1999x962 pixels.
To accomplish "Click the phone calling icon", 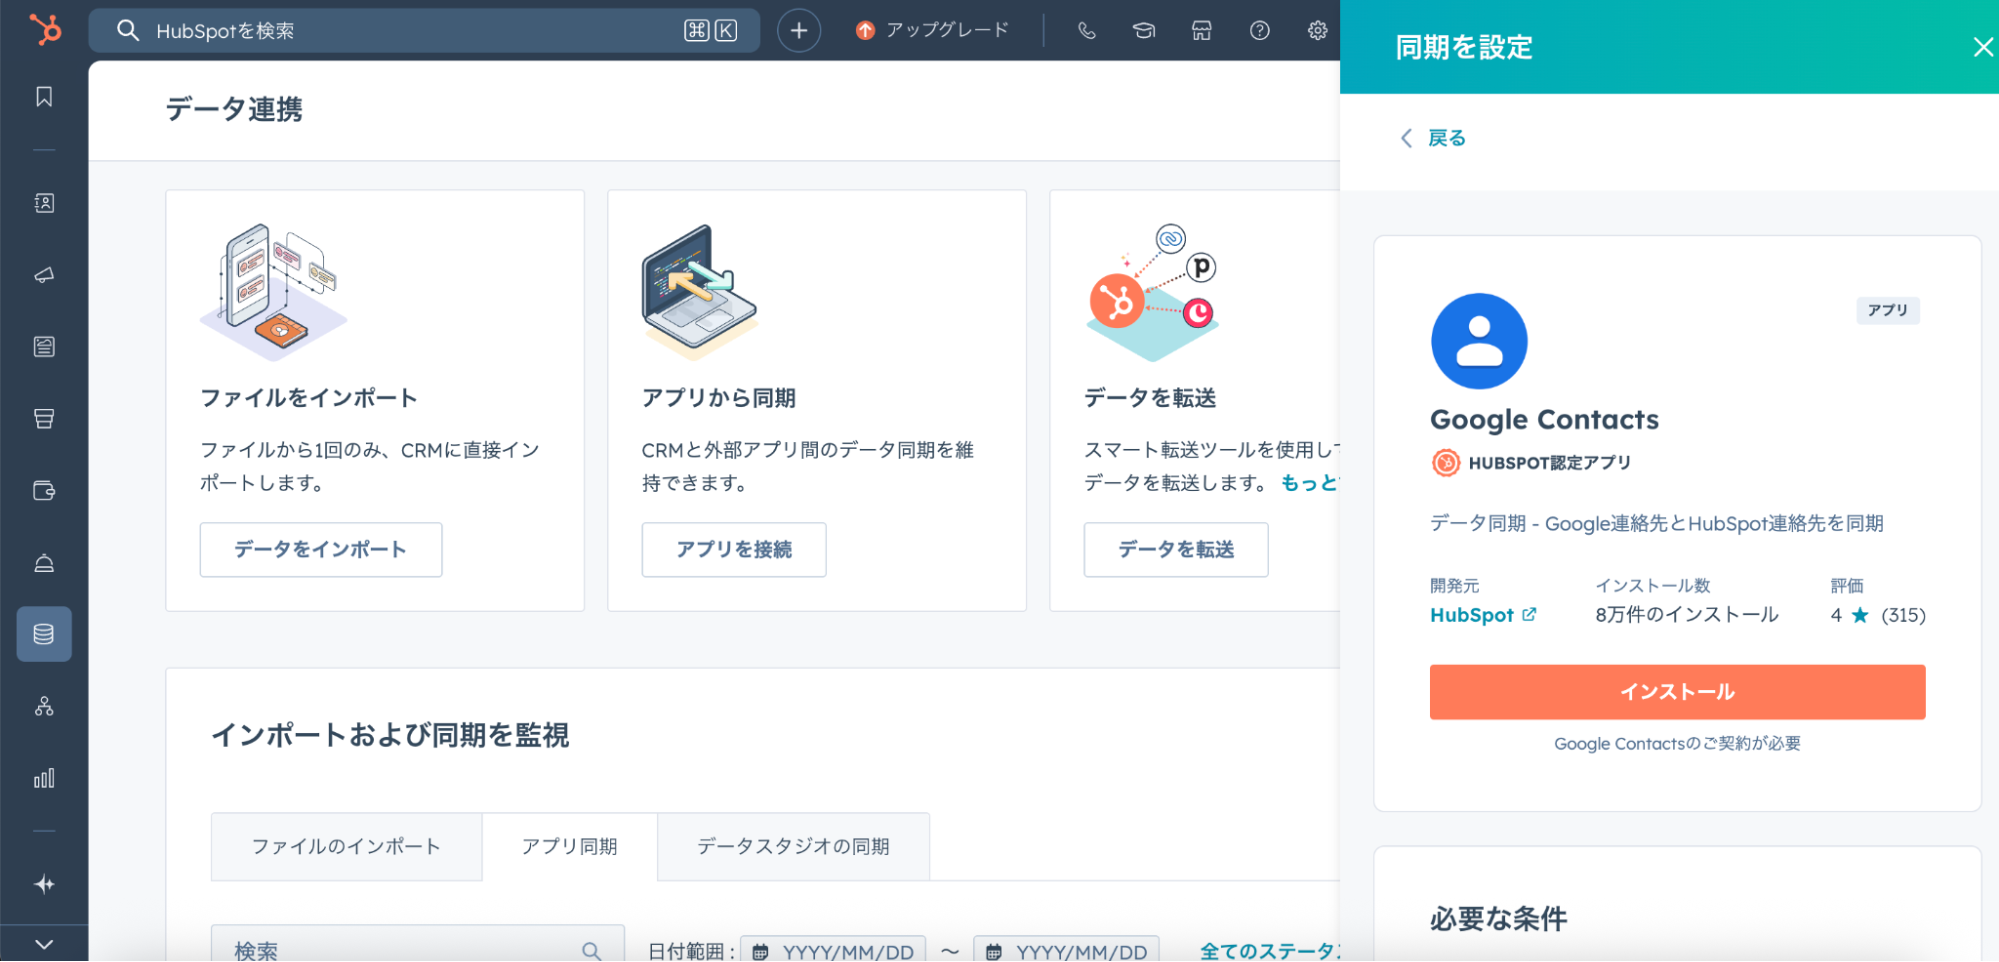I will [x=1086, y=31].
